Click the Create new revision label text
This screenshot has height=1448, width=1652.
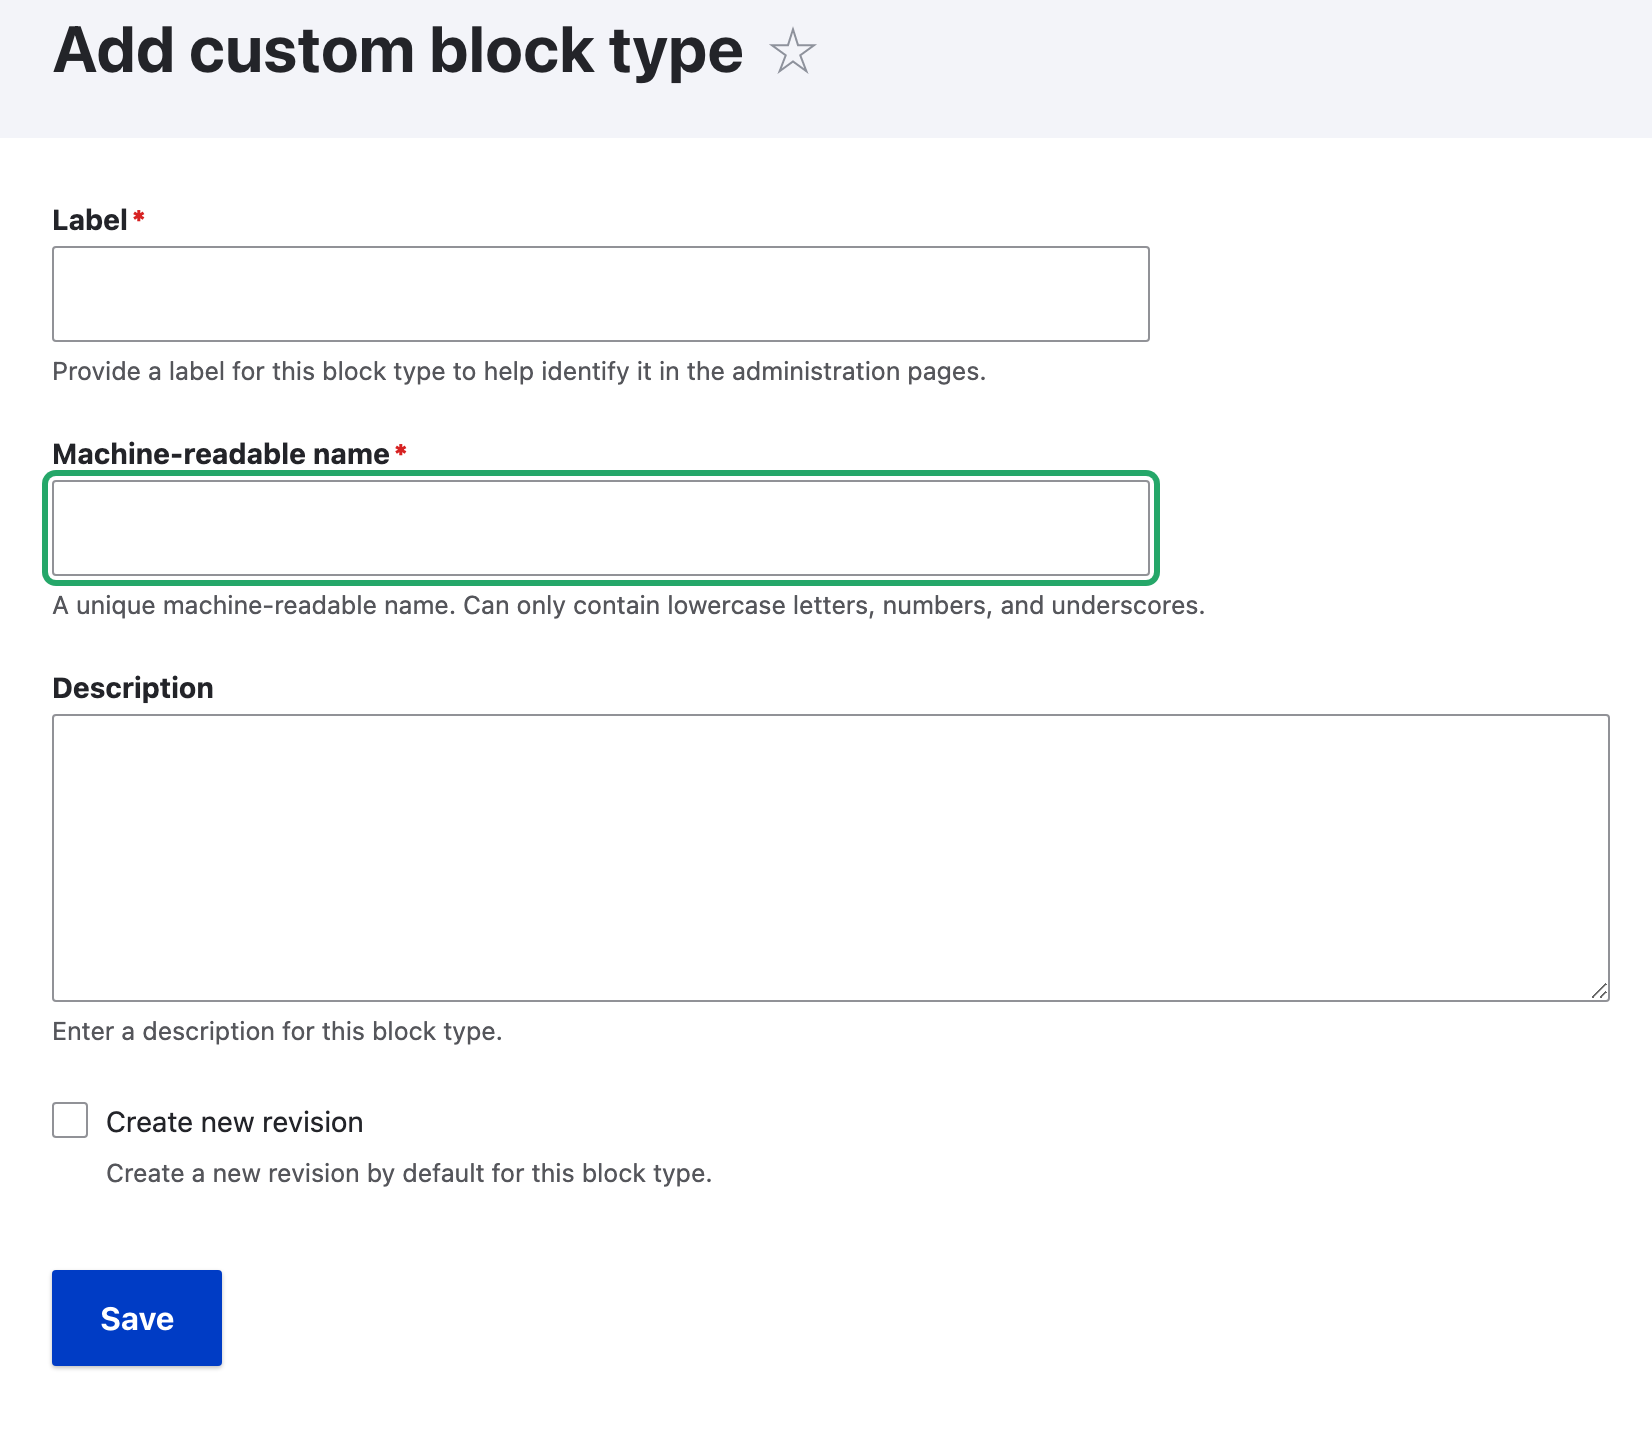click(x=233, y=1121)
